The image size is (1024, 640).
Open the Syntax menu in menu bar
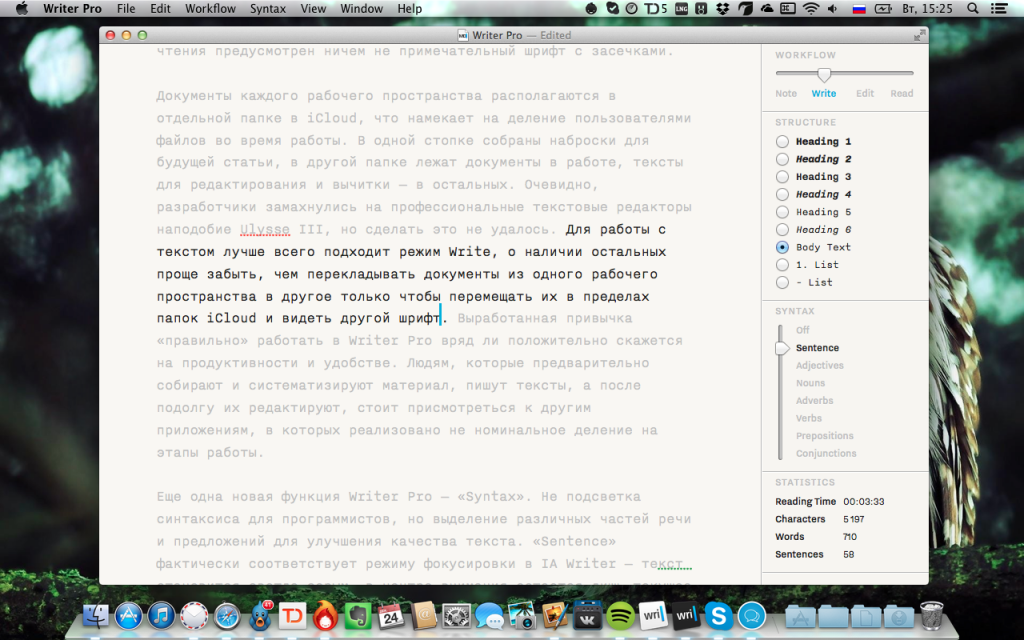[267, 9]
